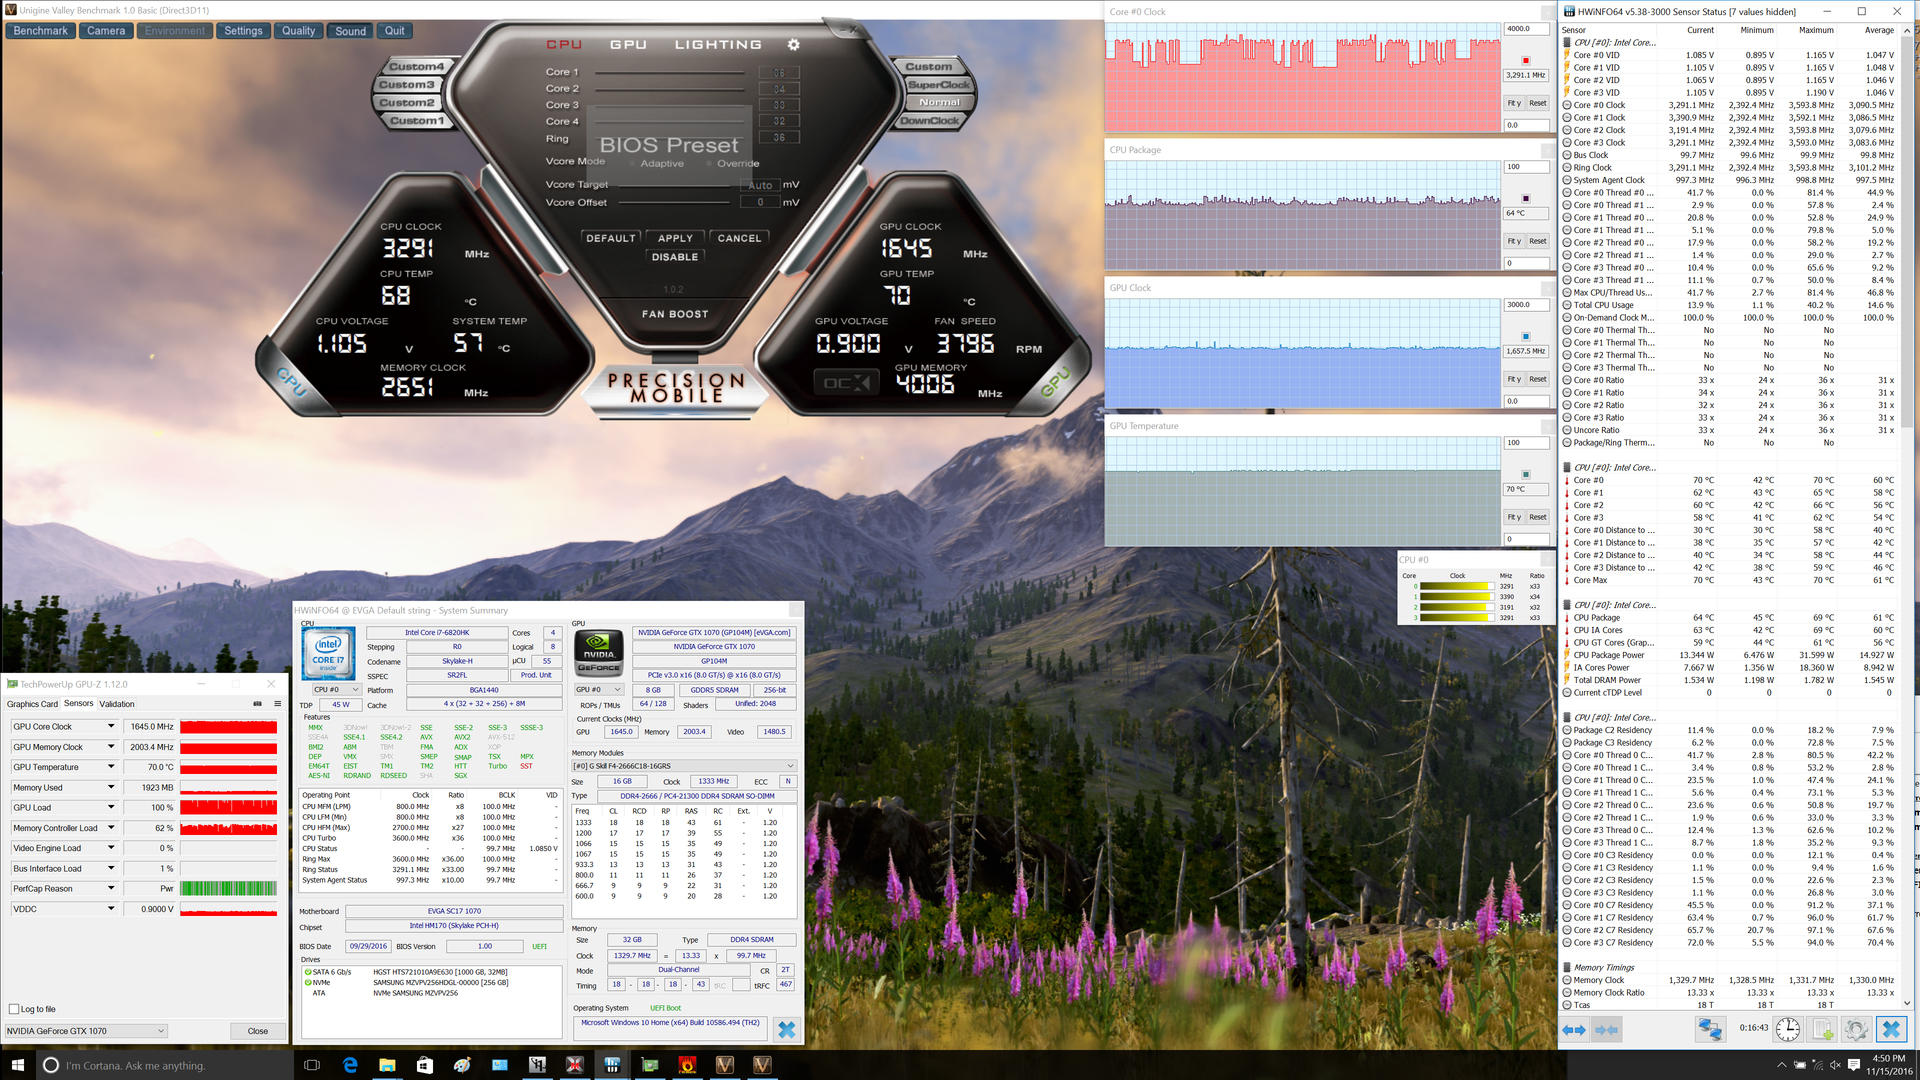Click HWiNFO clock reset timer icon

(x=1789, y=1029)
